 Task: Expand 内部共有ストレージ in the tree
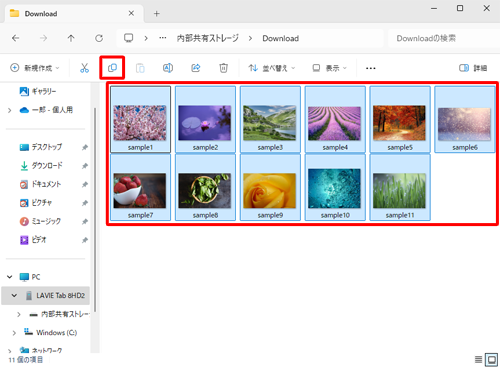[x=19, y=314]
